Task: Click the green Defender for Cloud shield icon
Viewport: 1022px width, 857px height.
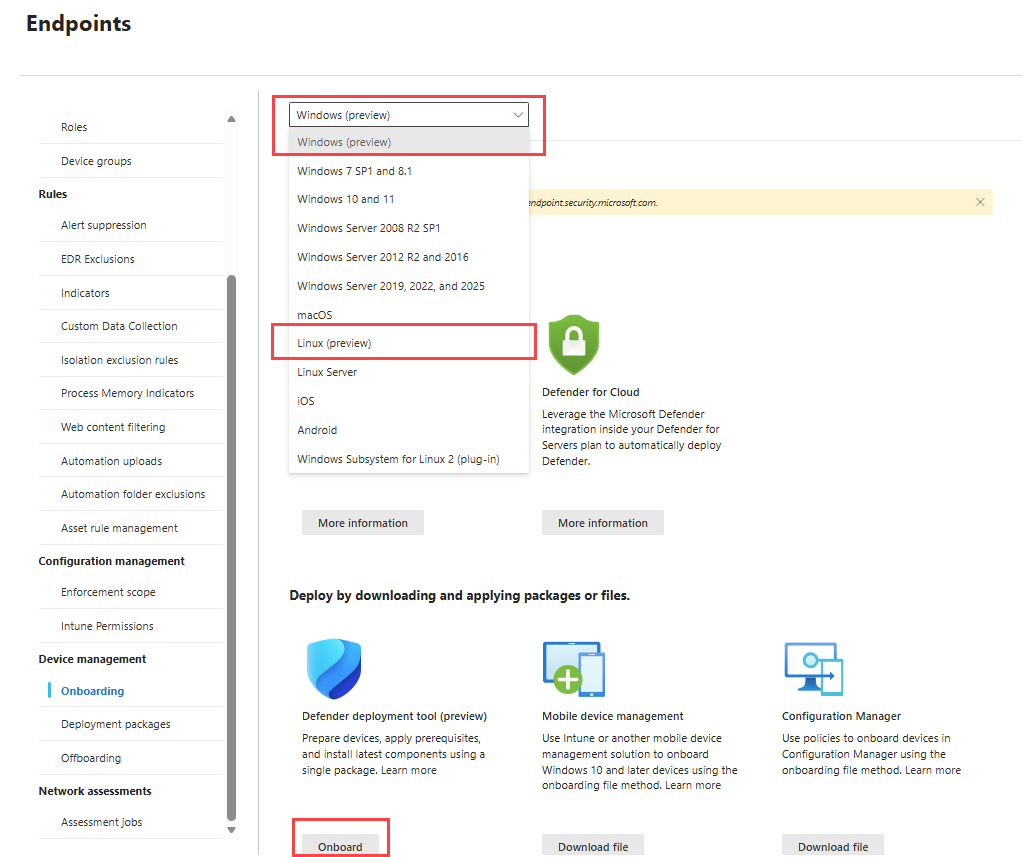Action: [573, 345]
